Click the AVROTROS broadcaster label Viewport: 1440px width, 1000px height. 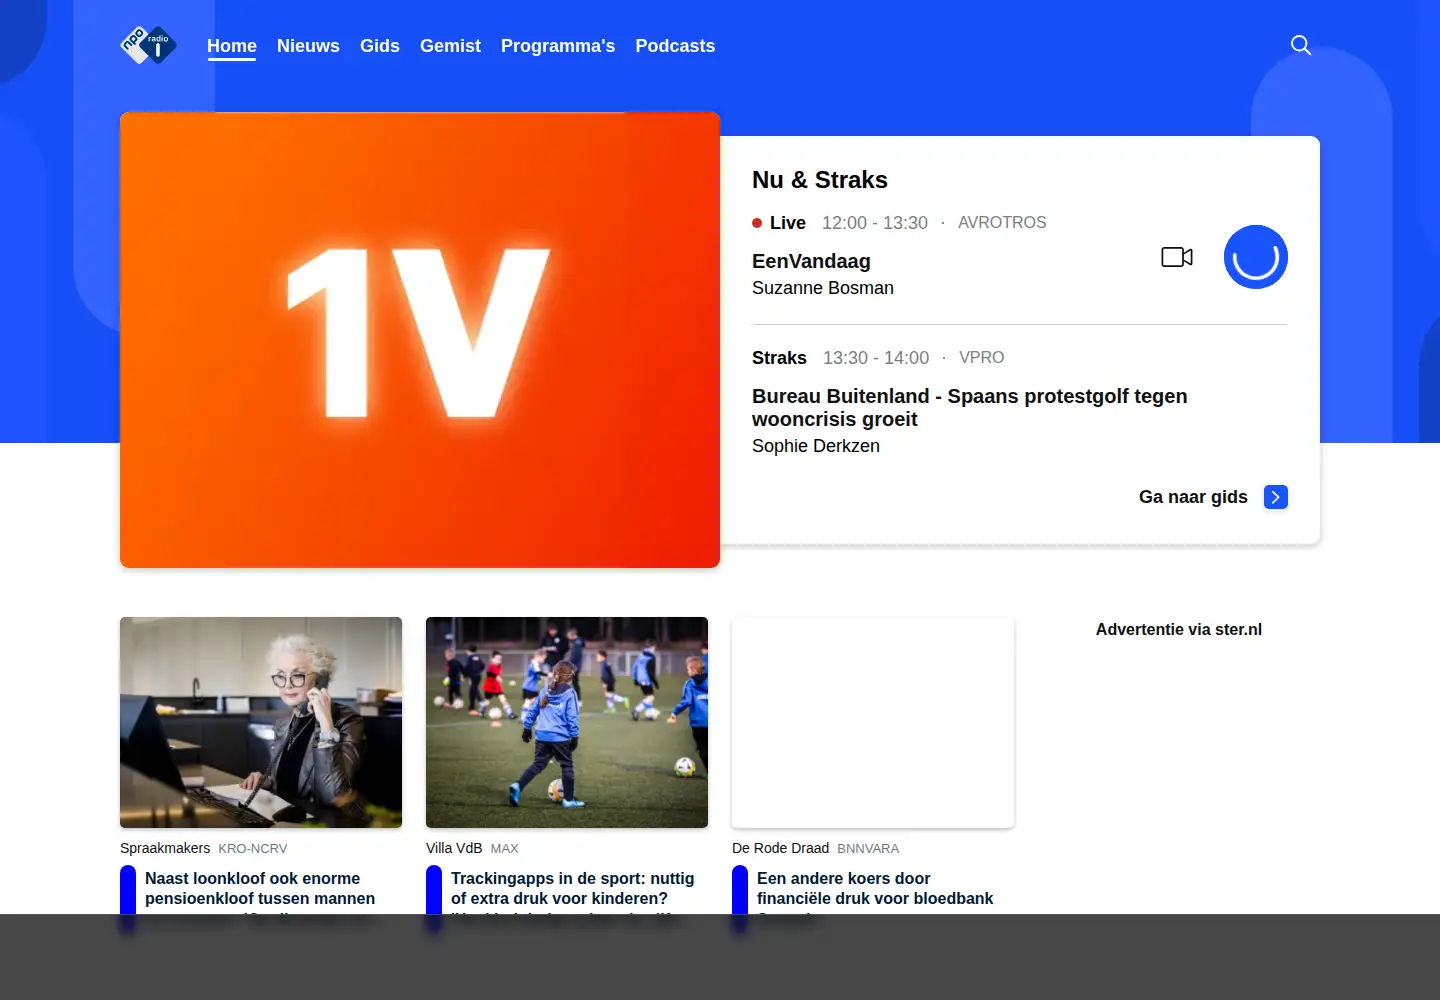1002,222
